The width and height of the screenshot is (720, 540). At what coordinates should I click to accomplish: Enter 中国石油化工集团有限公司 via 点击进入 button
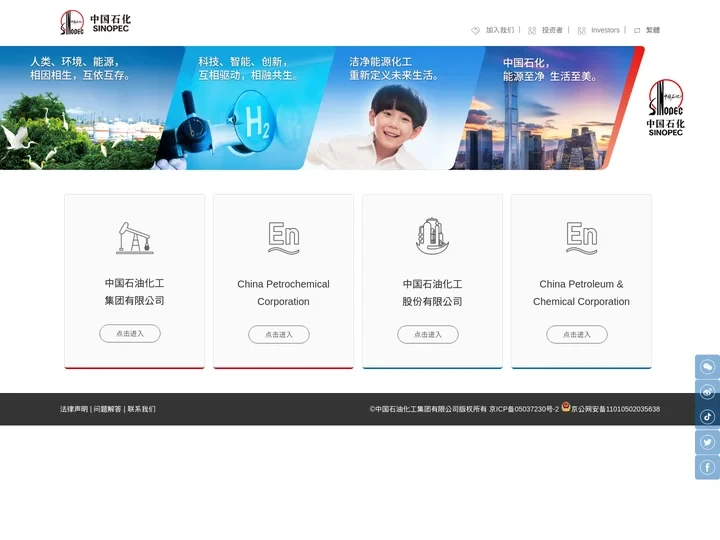coord(130,333)
